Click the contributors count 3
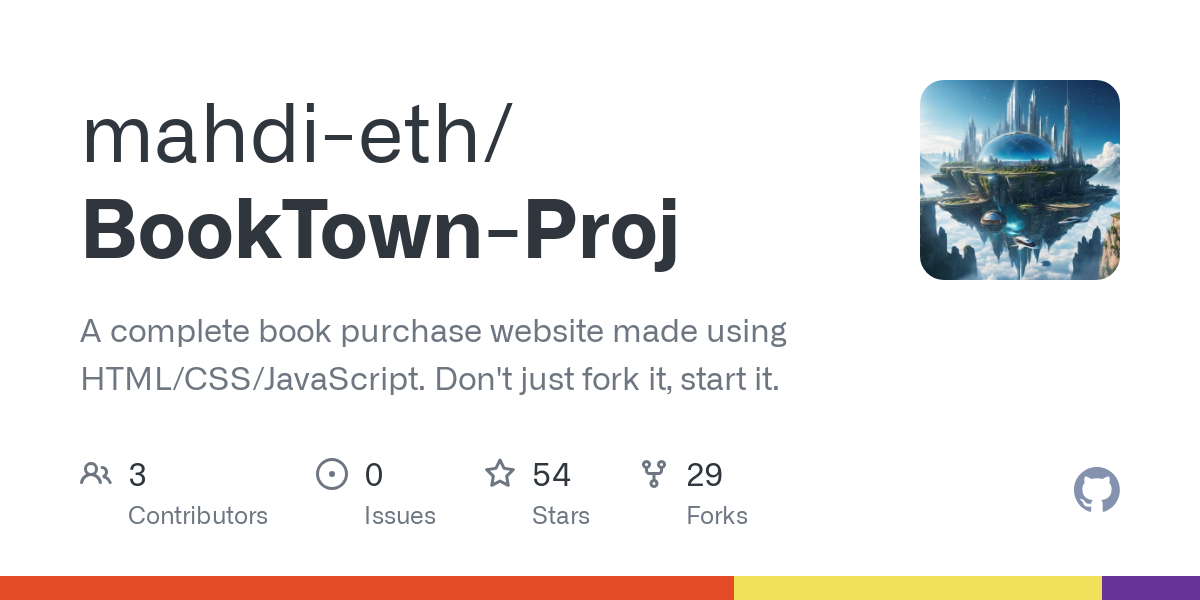 (x=138, y=474)
